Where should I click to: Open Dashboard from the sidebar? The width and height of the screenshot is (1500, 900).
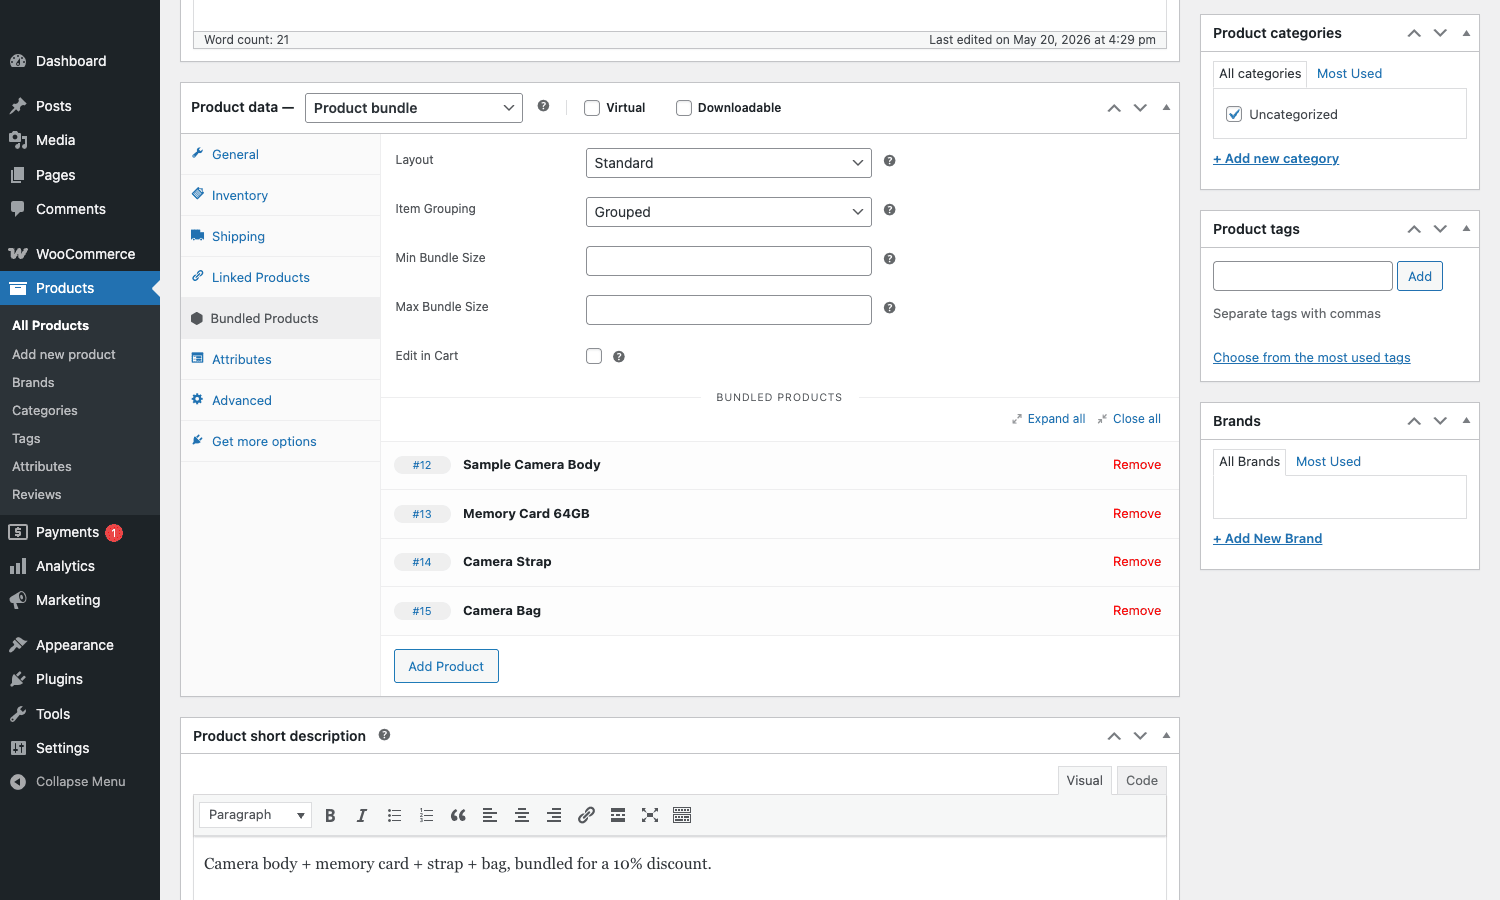tap(80, 61)
